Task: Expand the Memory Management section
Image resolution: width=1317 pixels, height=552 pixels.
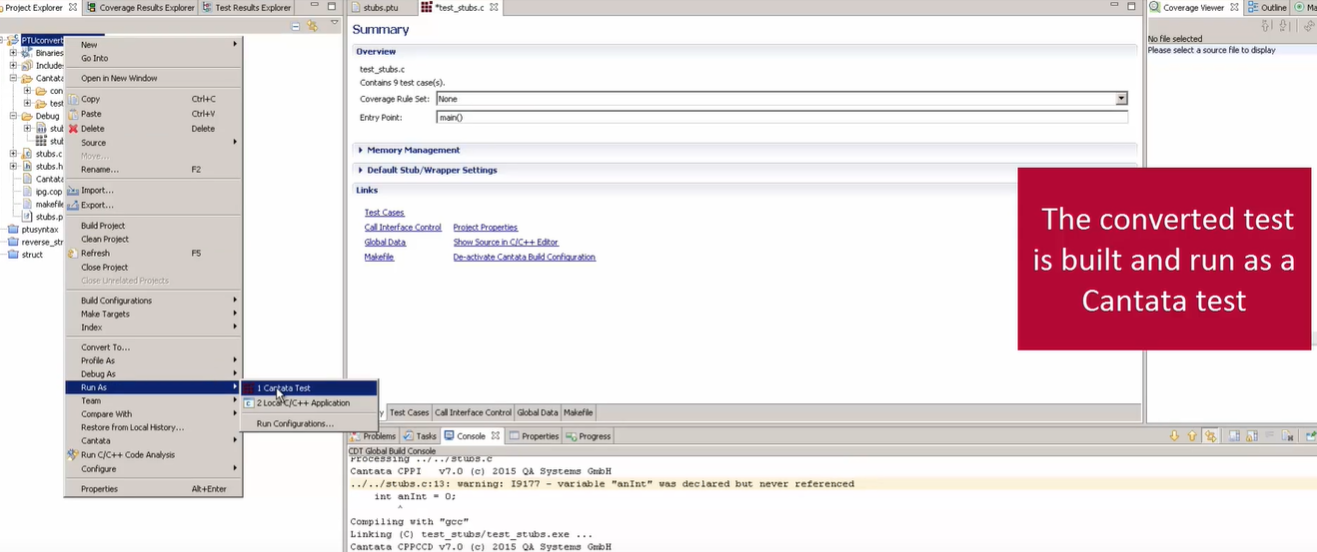Action: pyautogui.click(x=361, y=150)
